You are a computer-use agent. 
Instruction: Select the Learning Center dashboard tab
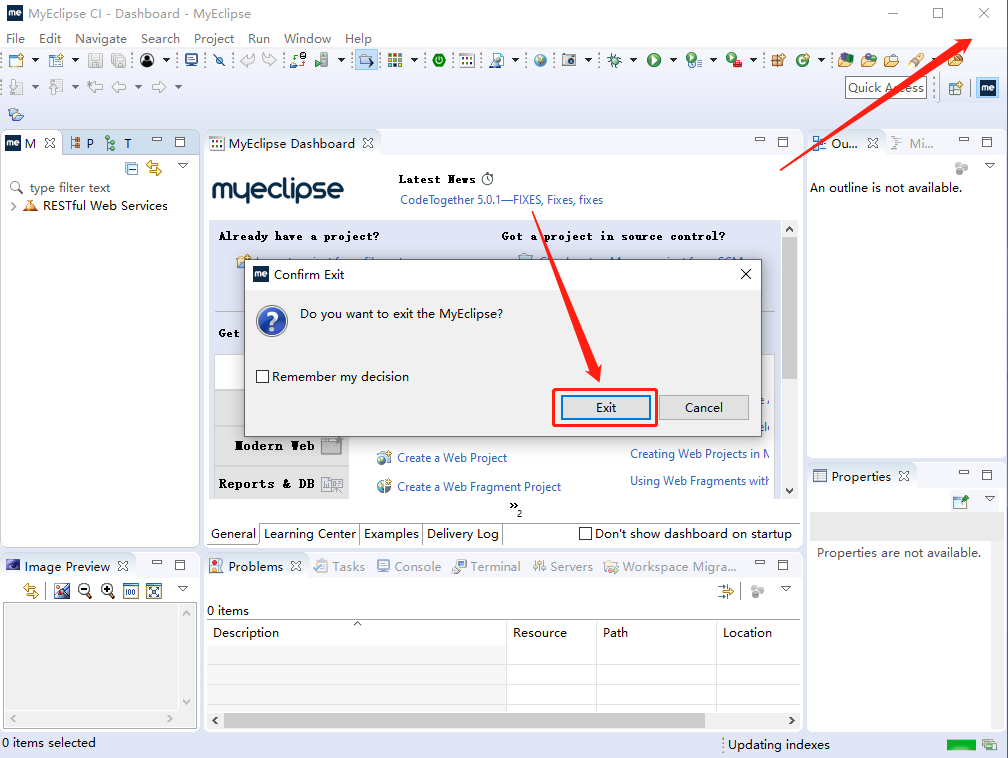point(309,534)
